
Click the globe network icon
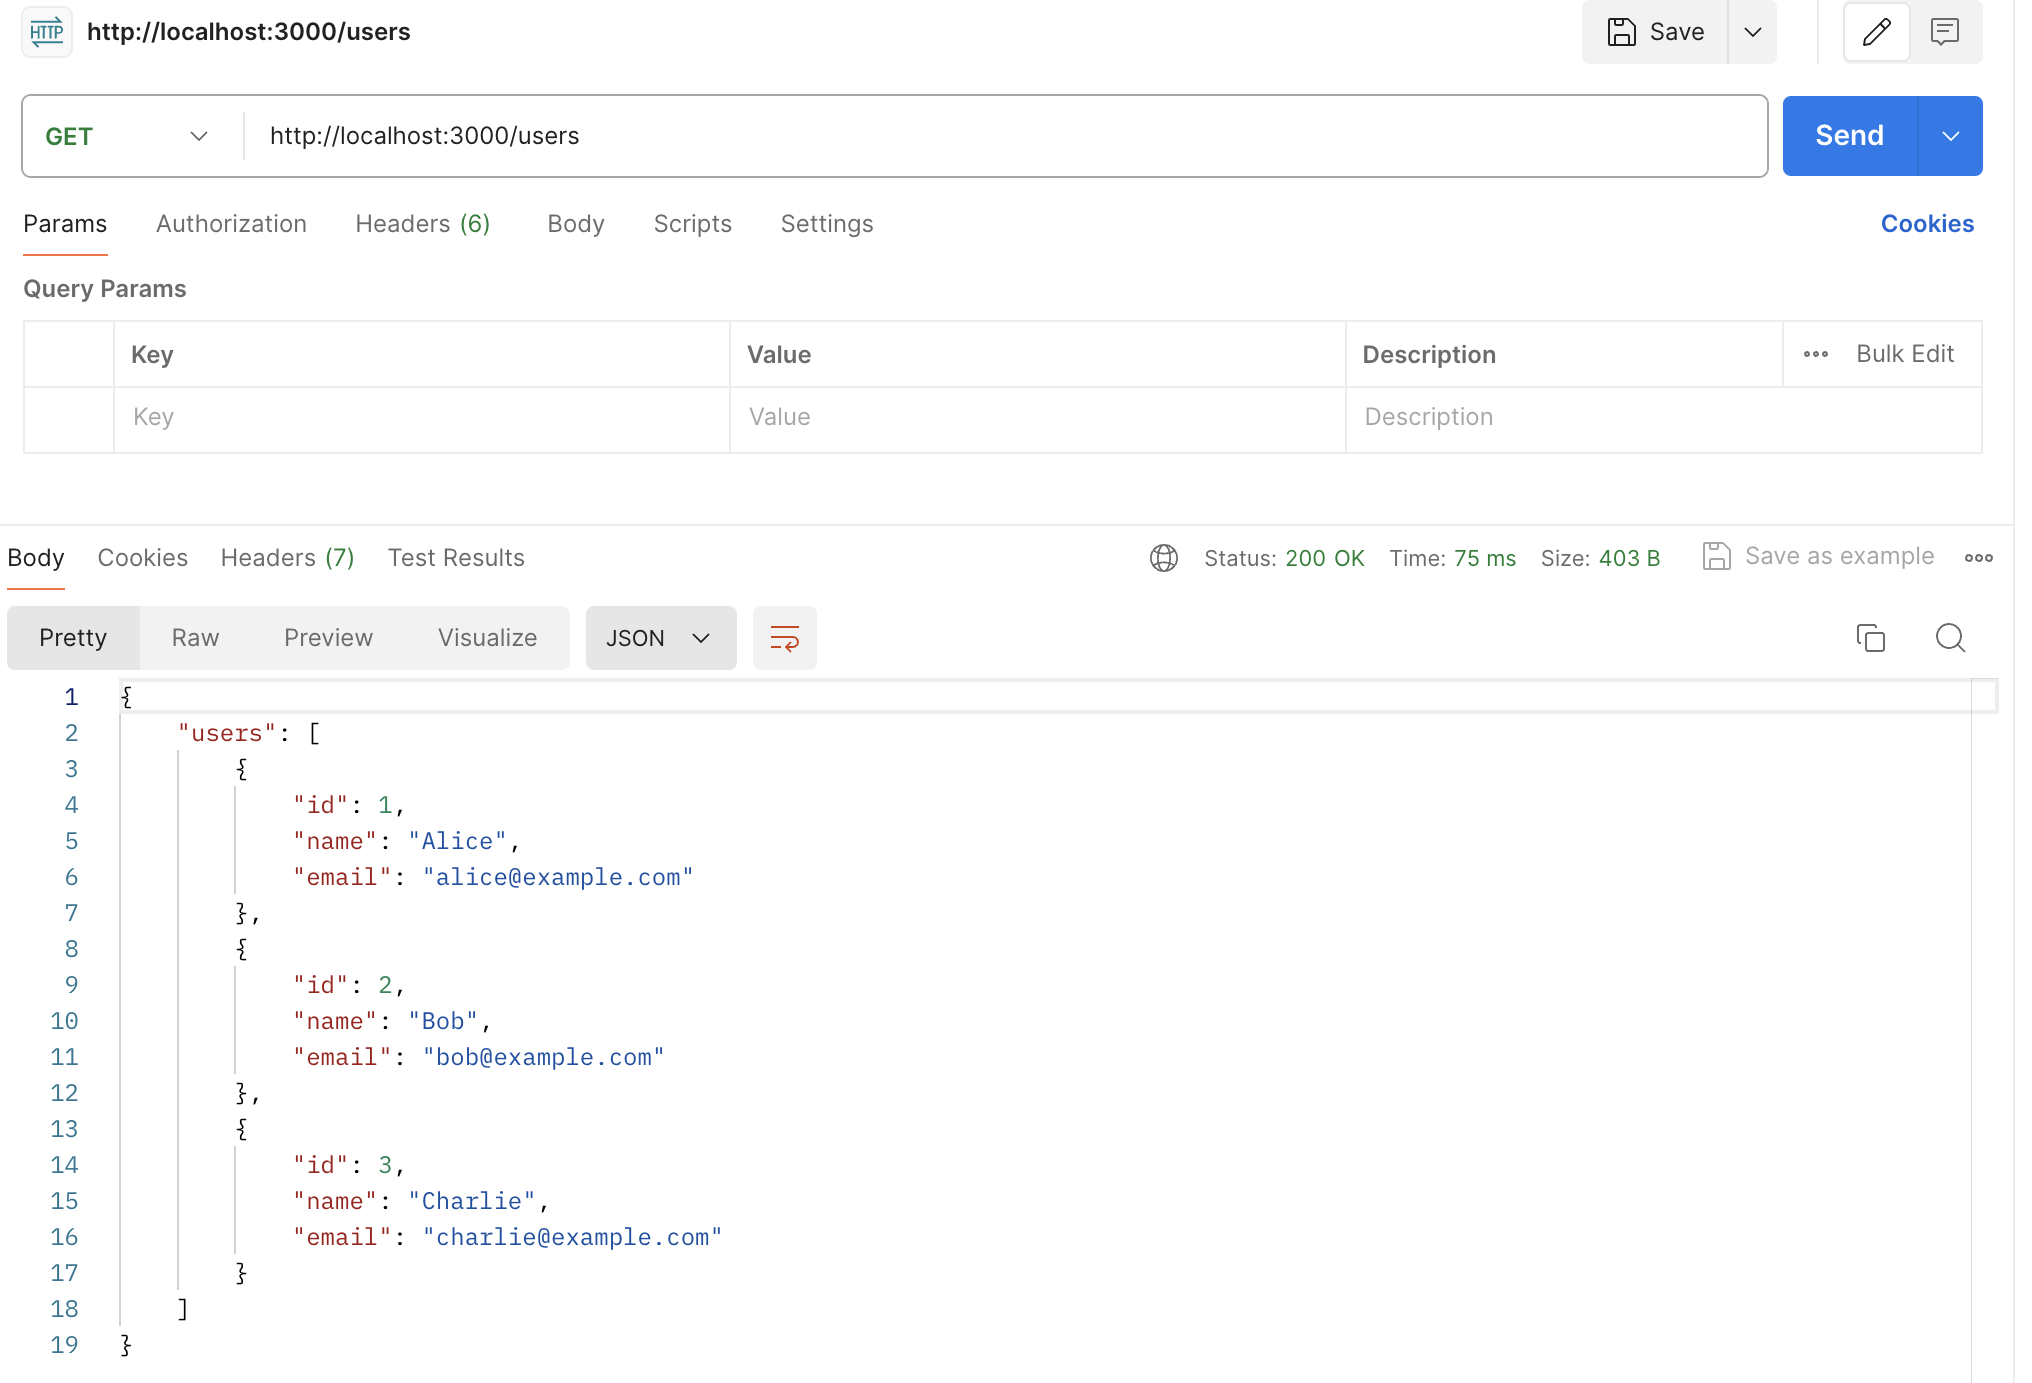[x=1163, y=558]
